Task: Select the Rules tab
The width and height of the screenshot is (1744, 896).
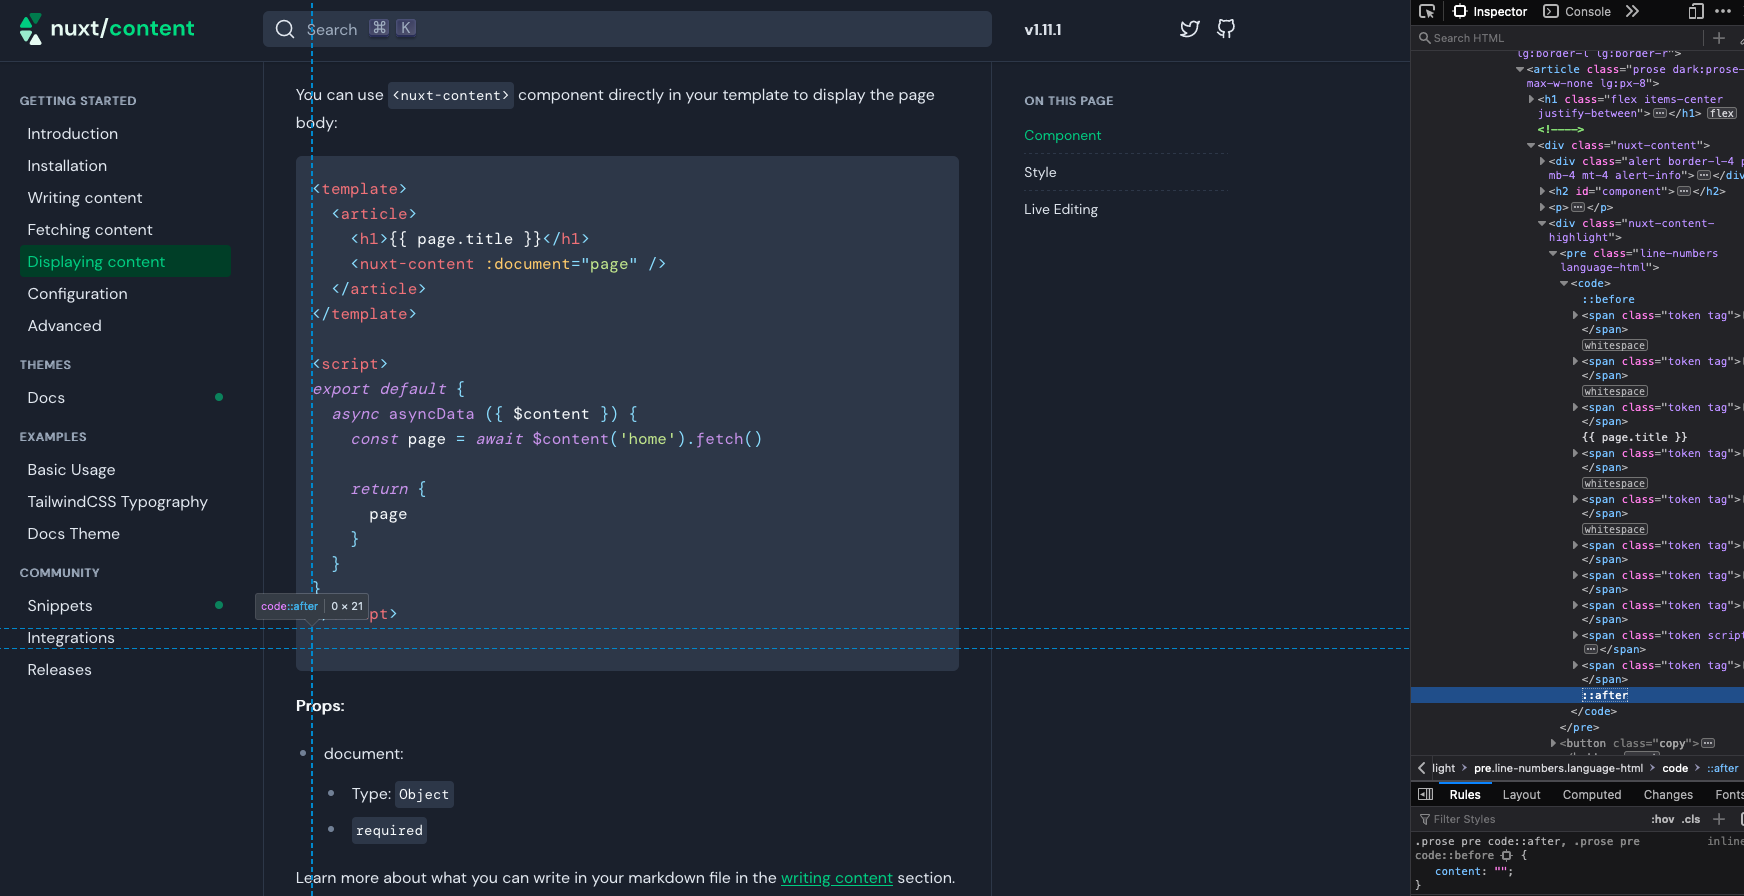Action: tap(1465, 795)
